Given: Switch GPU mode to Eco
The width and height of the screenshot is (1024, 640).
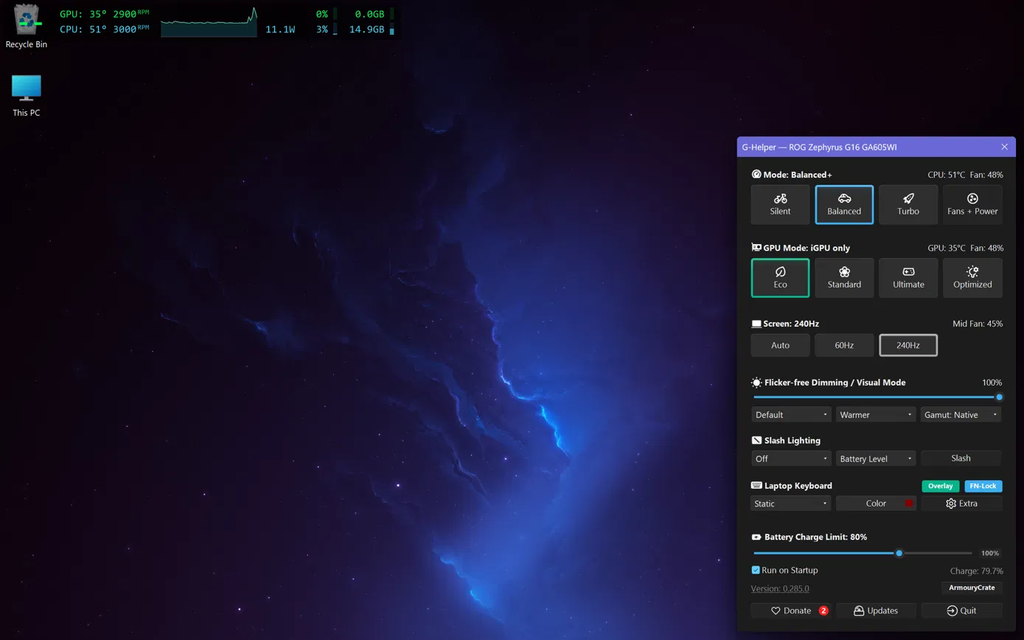Looking at the screenshot, I should tap(780, 278).
